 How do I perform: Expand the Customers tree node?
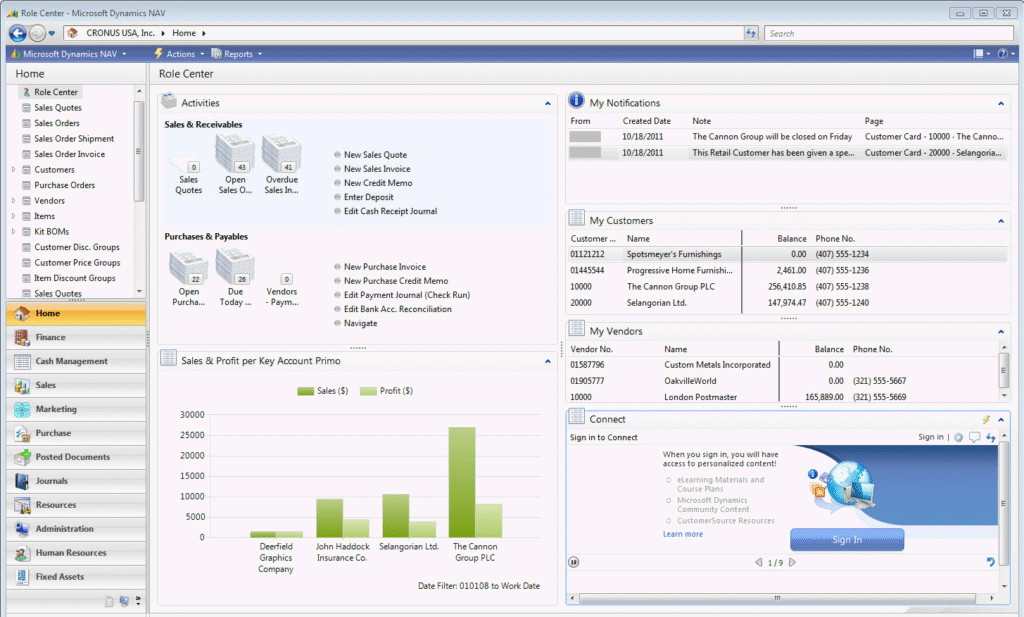click(x=13, y=170)
